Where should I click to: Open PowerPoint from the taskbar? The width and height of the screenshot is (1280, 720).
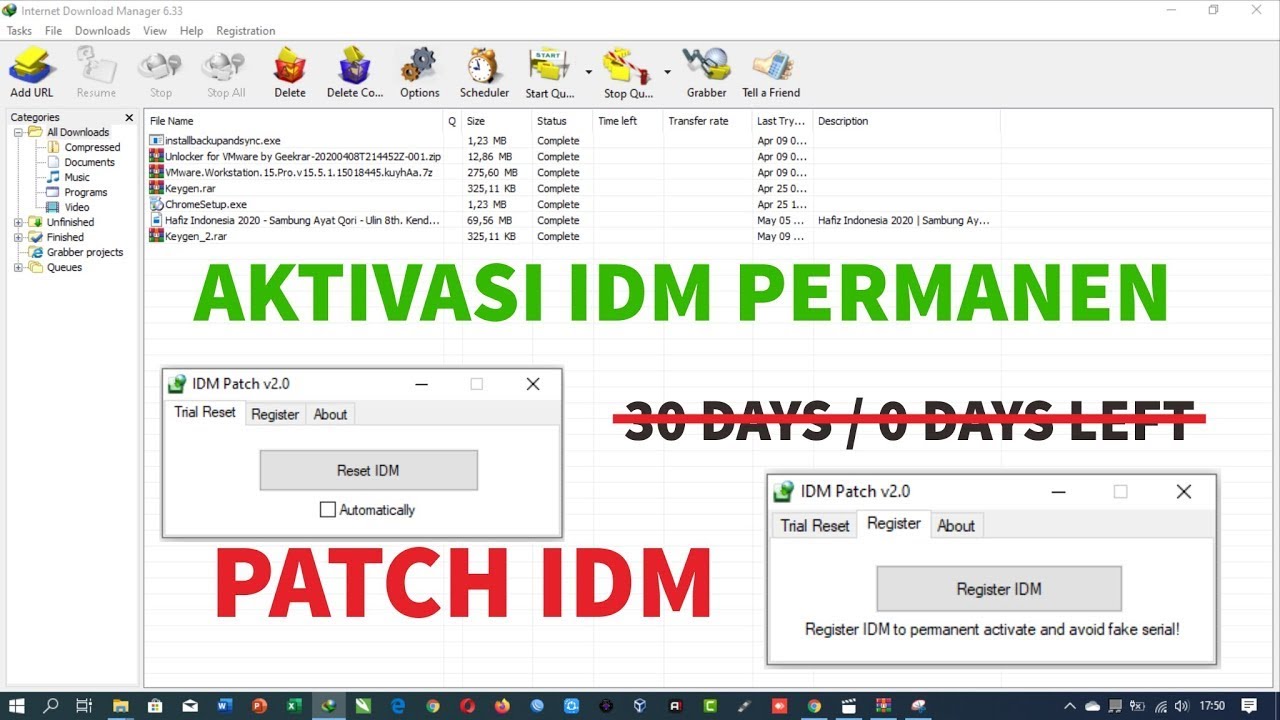(x=259, y=705)
